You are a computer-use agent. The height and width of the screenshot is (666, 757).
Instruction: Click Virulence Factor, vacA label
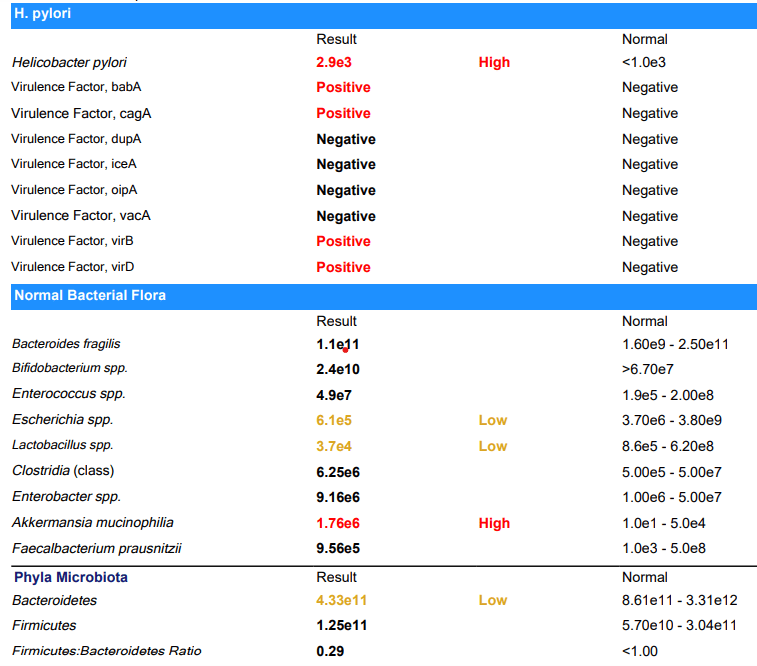[x=81, y=215]
